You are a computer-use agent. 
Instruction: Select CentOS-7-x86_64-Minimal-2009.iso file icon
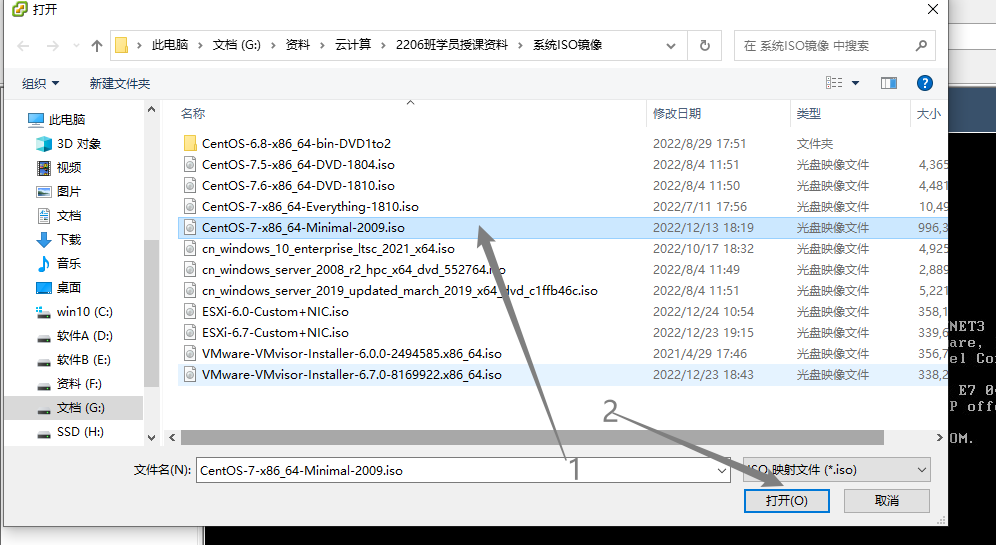click(189, 227)
